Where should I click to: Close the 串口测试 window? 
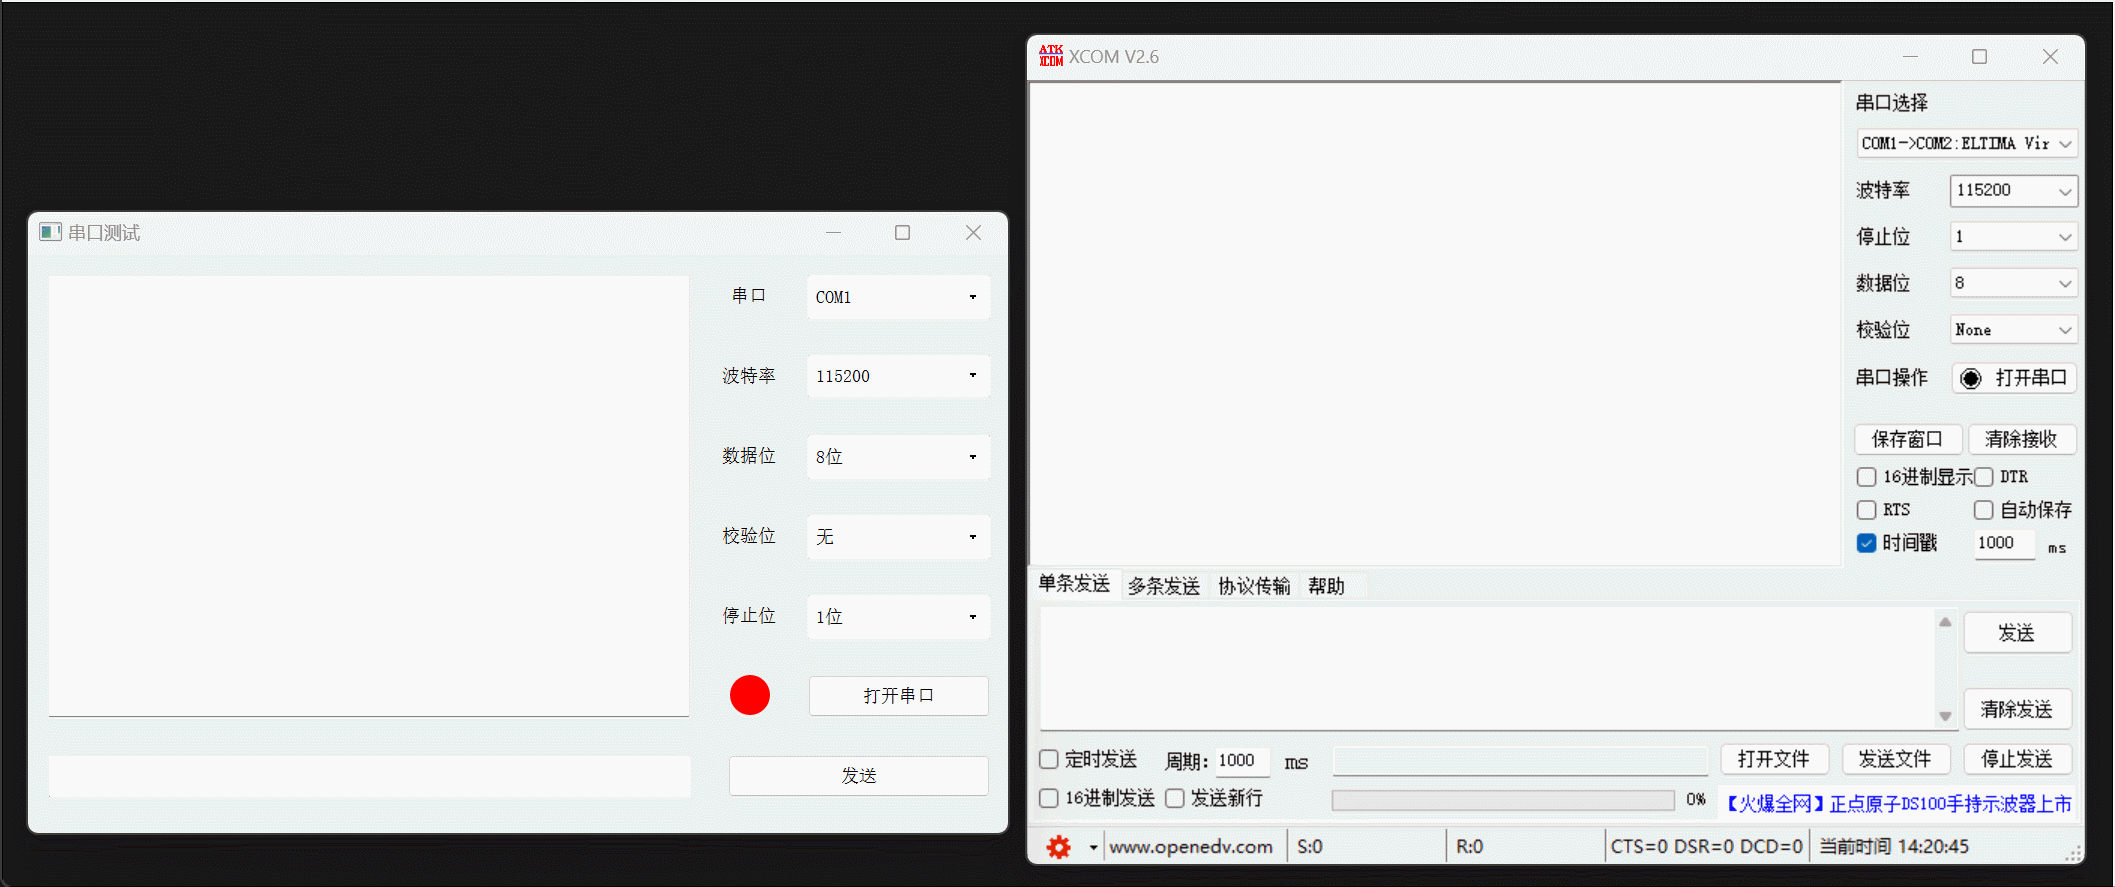coord(973,232)
